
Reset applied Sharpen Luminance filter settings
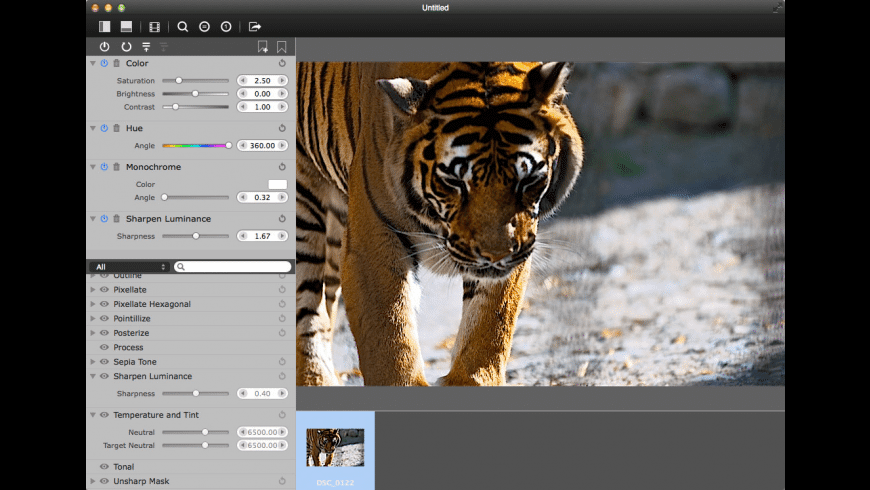pyautogui.click(x=282, y=219)
